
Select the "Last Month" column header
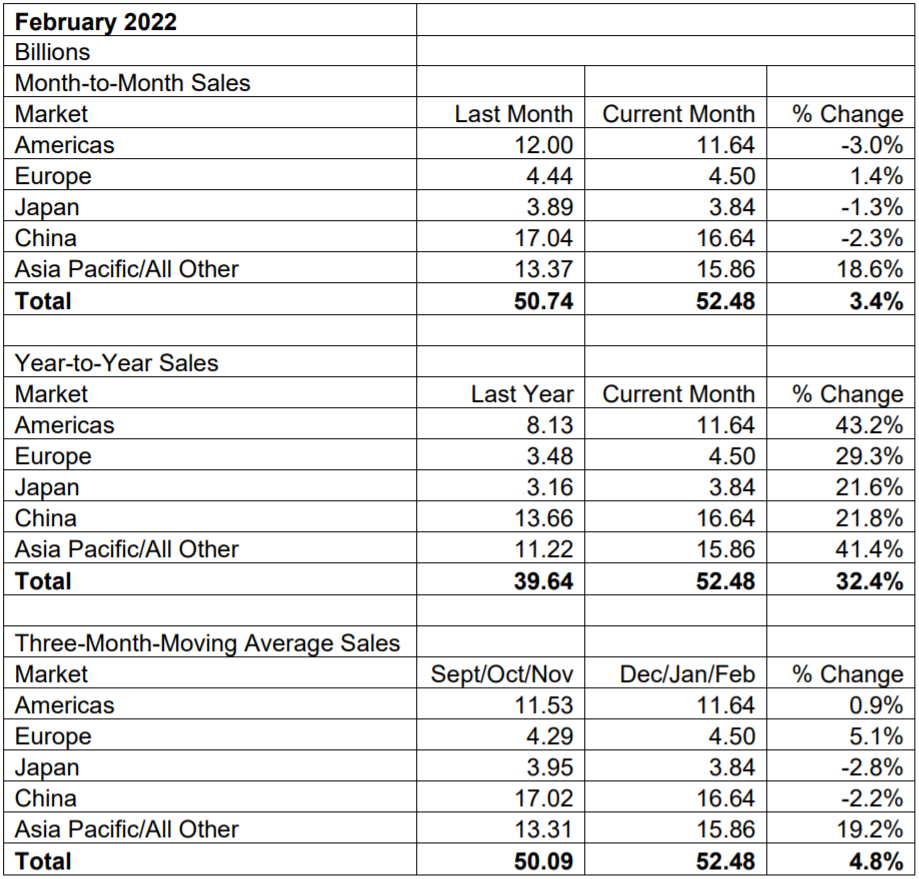513,114
